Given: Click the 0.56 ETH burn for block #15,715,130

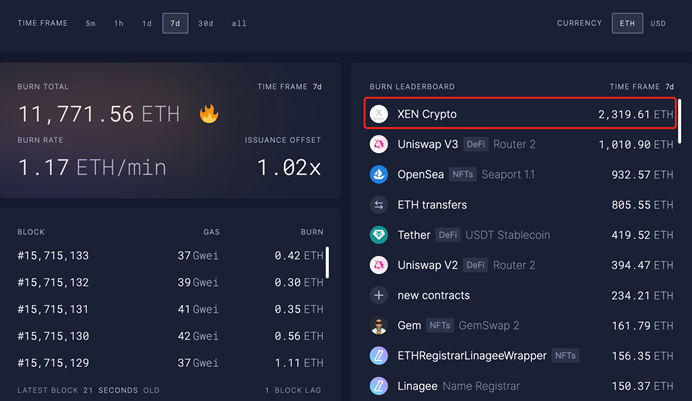Looking at the screenshot, I should tap(299, 336).
